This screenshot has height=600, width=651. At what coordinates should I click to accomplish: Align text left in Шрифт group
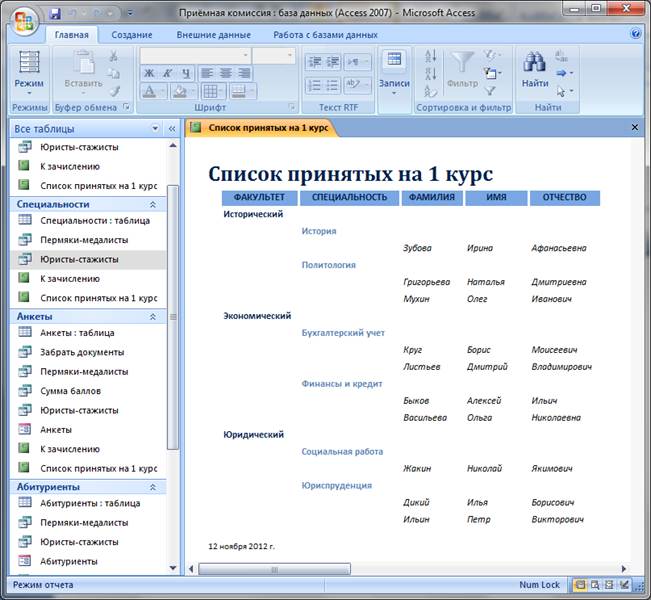[x=207, y=73]
